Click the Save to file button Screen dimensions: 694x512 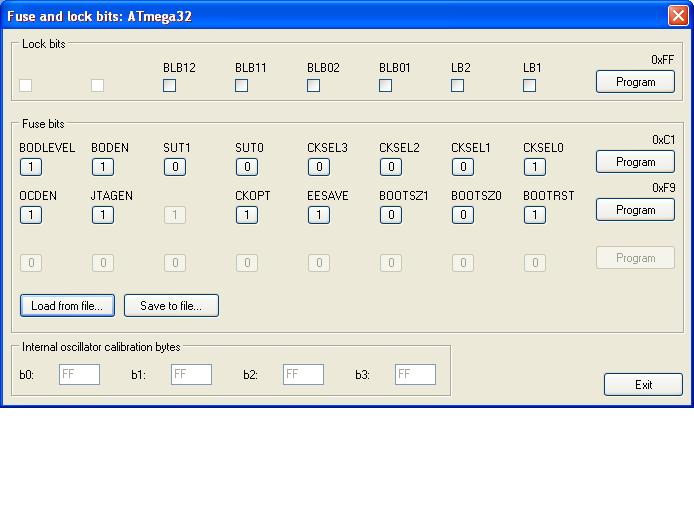[171, 306]
